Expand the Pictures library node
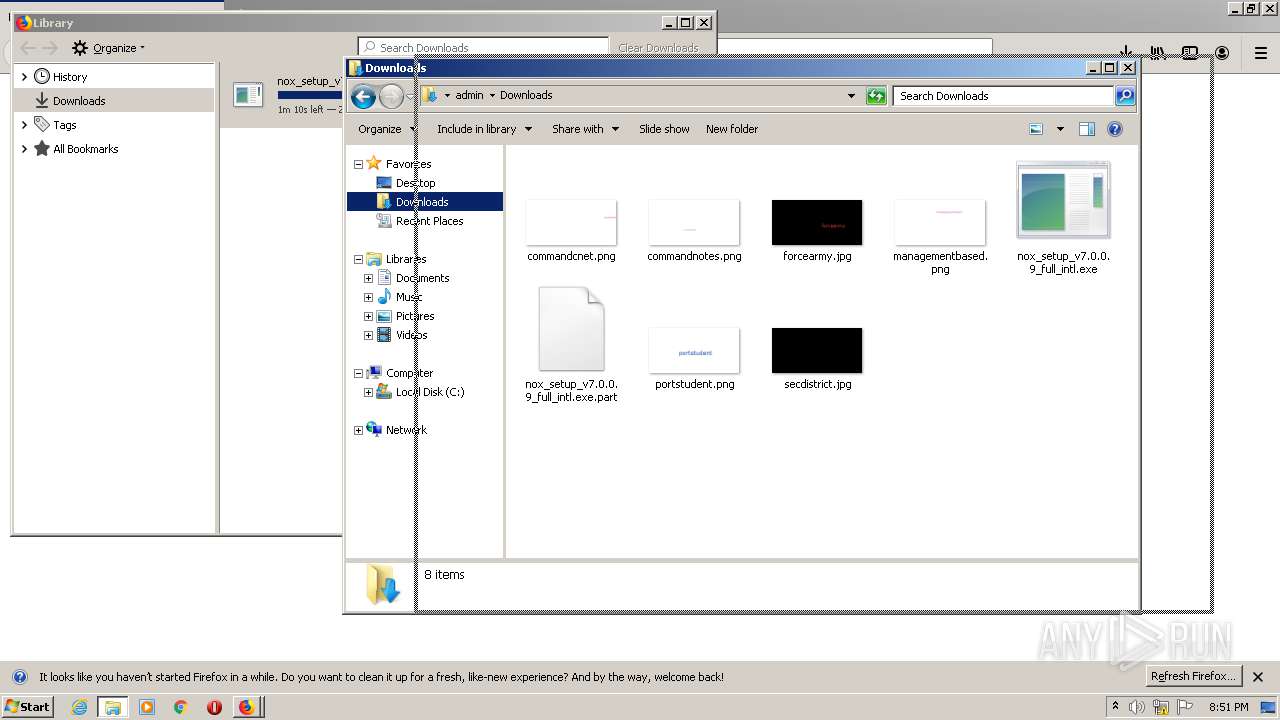1280x720 pixels. click(368, 316)
